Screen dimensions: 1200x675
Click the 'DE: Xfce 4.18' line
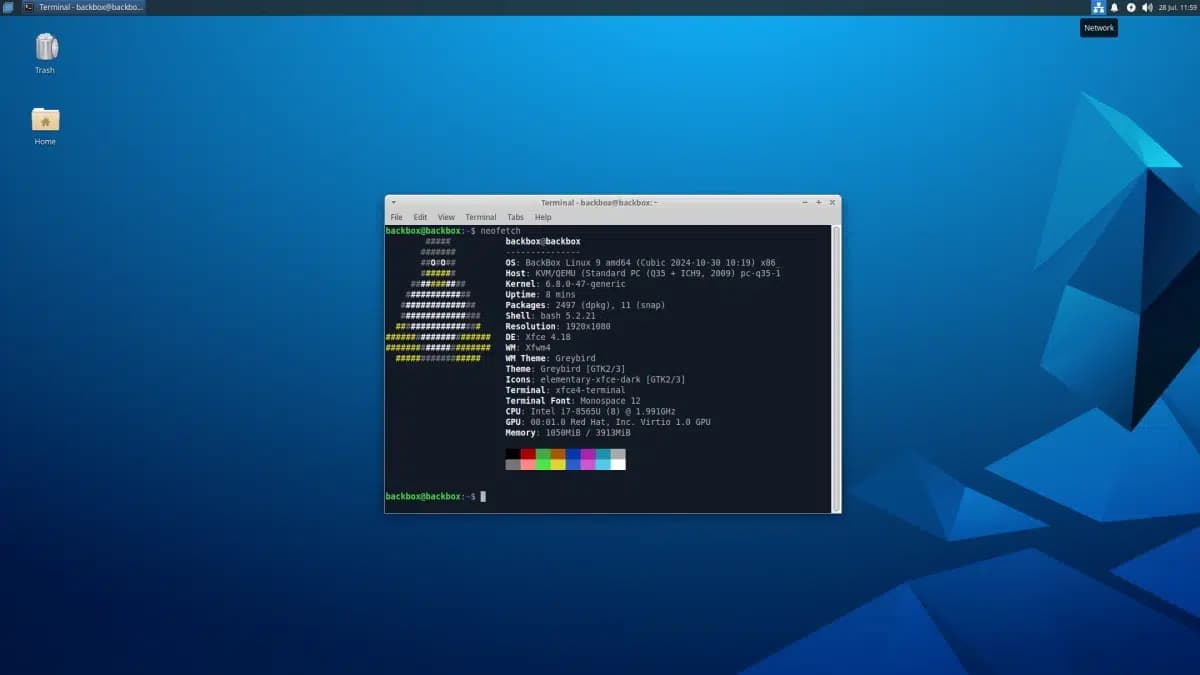pyautogui.click(x=538, y=337)
